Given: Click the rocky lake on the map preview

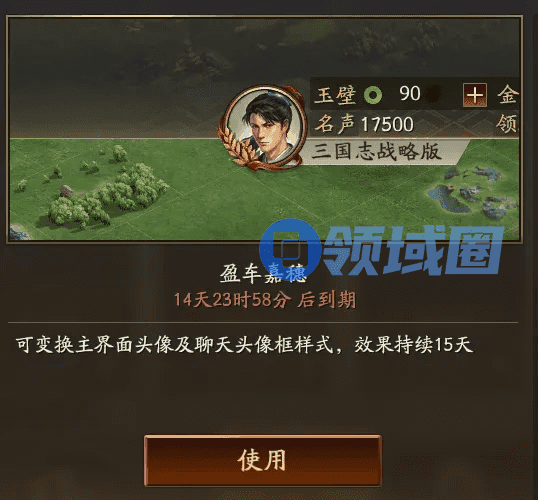Looking at the screenshot, I should [x=472, y=192].
